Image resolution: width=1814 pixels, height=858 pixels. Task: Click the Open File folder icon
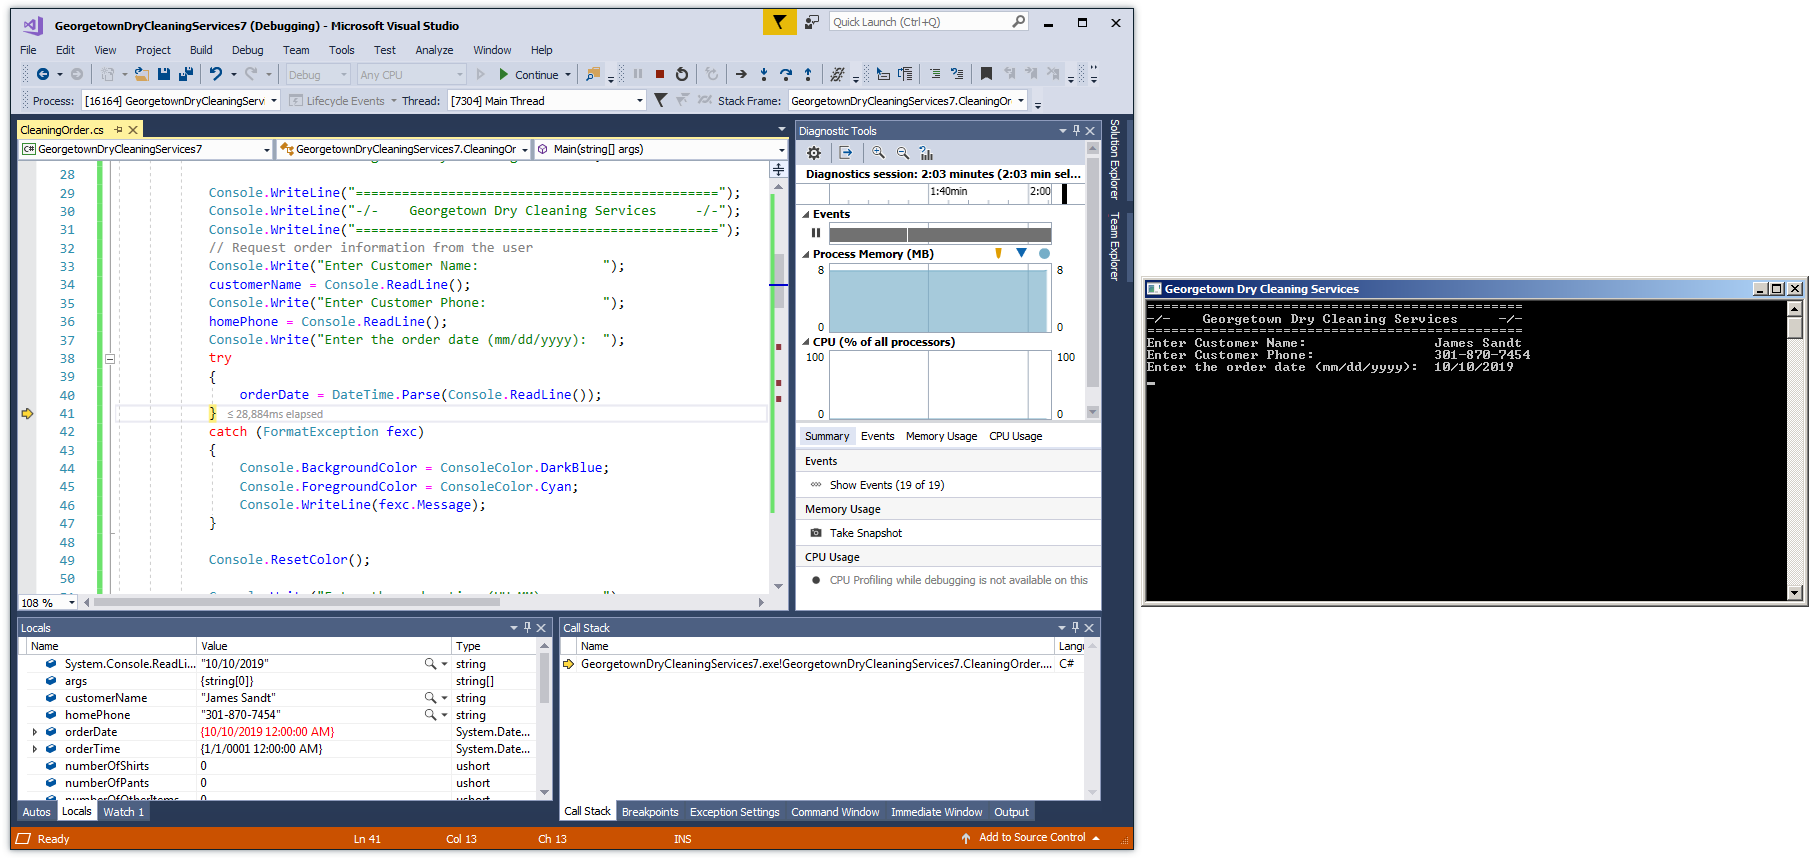tap(142, 74)
